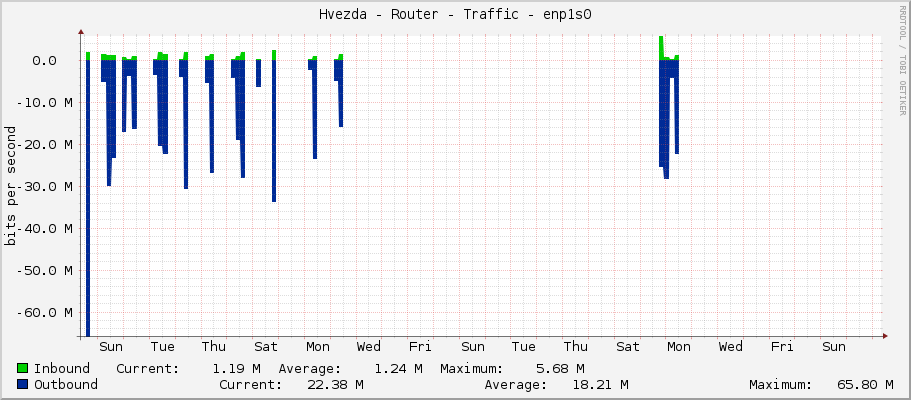
Task: Click the '-60.0 M' y-axis tick label
Action: tap(44, 312)
